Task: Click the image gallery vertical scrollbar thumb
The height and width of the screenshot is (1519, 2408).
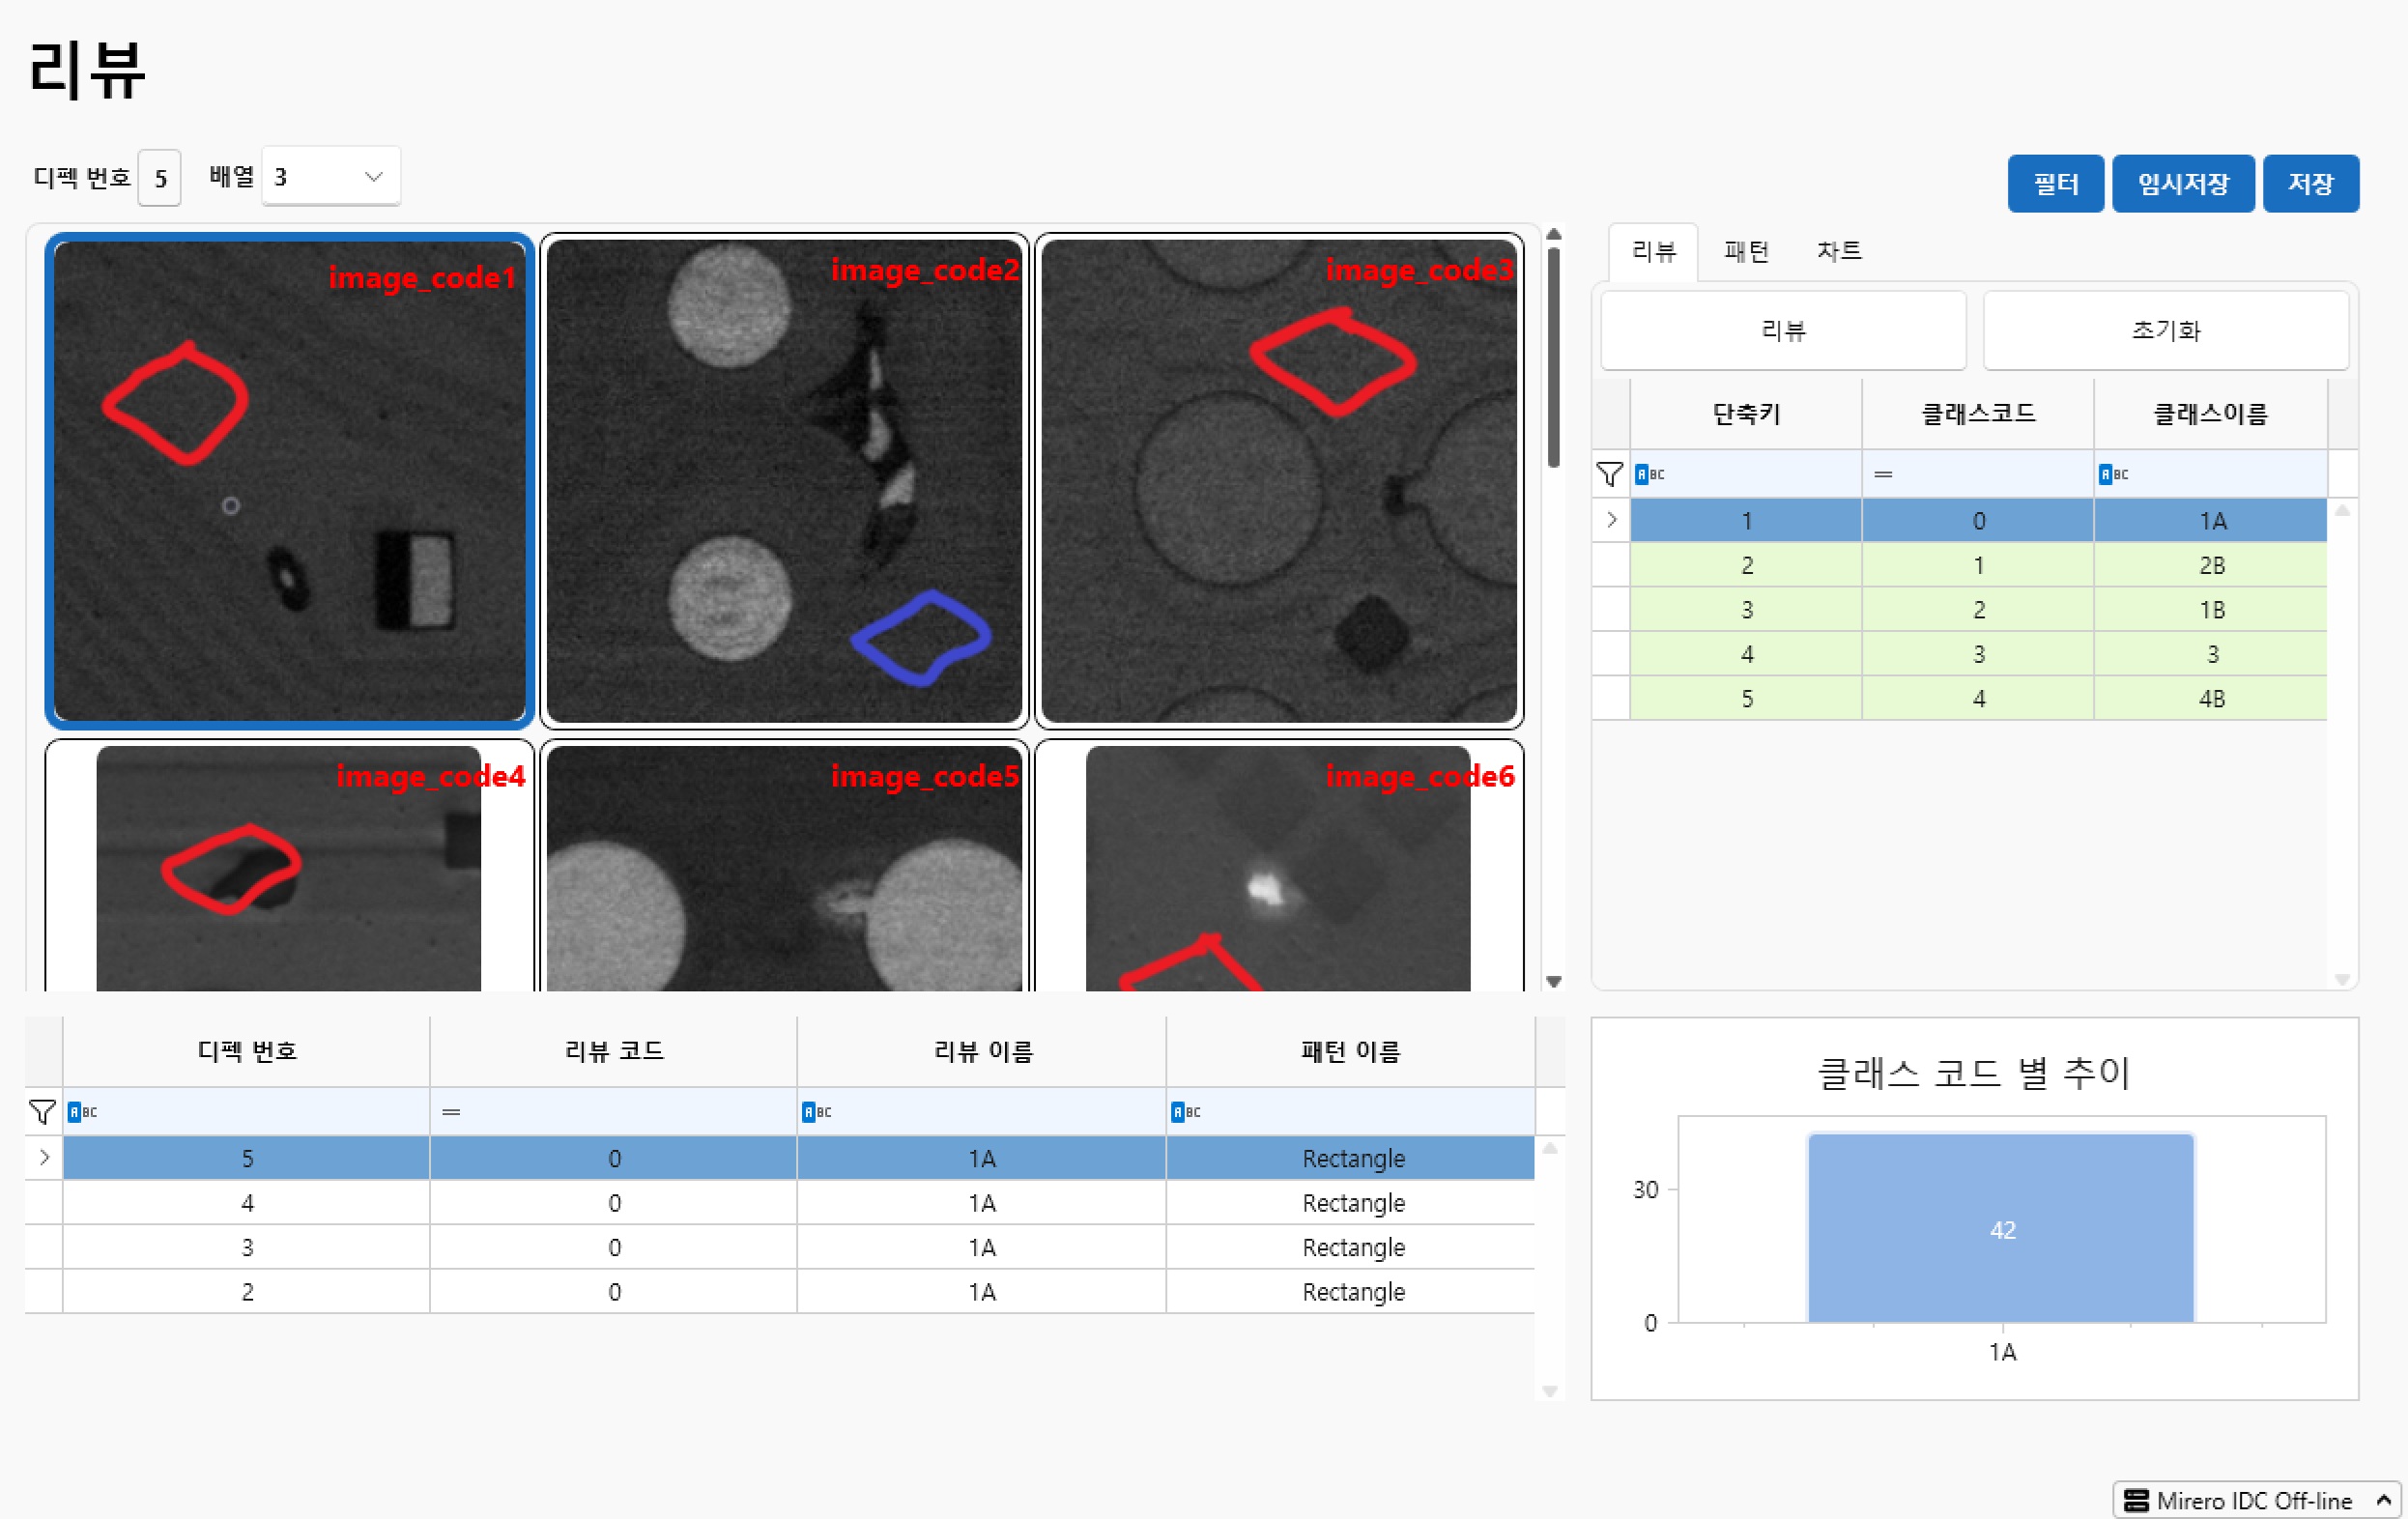Action: [x=1553, y=355]
